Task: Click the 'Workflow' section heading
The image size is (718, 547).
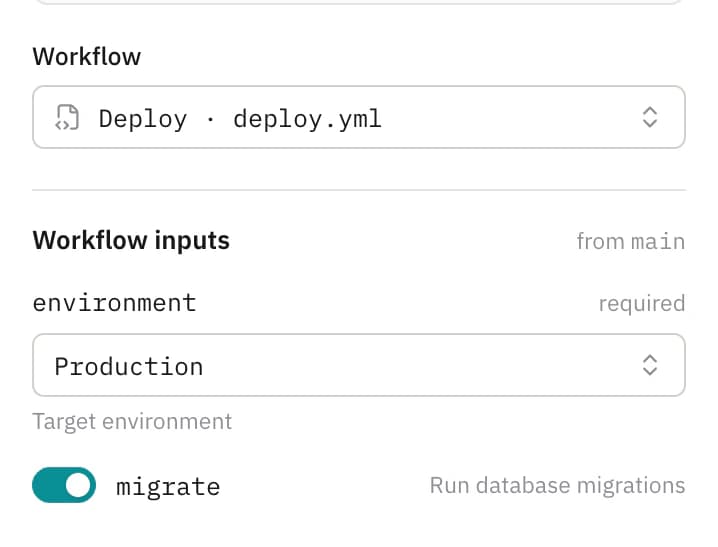Action: click(x=87, y=57)
